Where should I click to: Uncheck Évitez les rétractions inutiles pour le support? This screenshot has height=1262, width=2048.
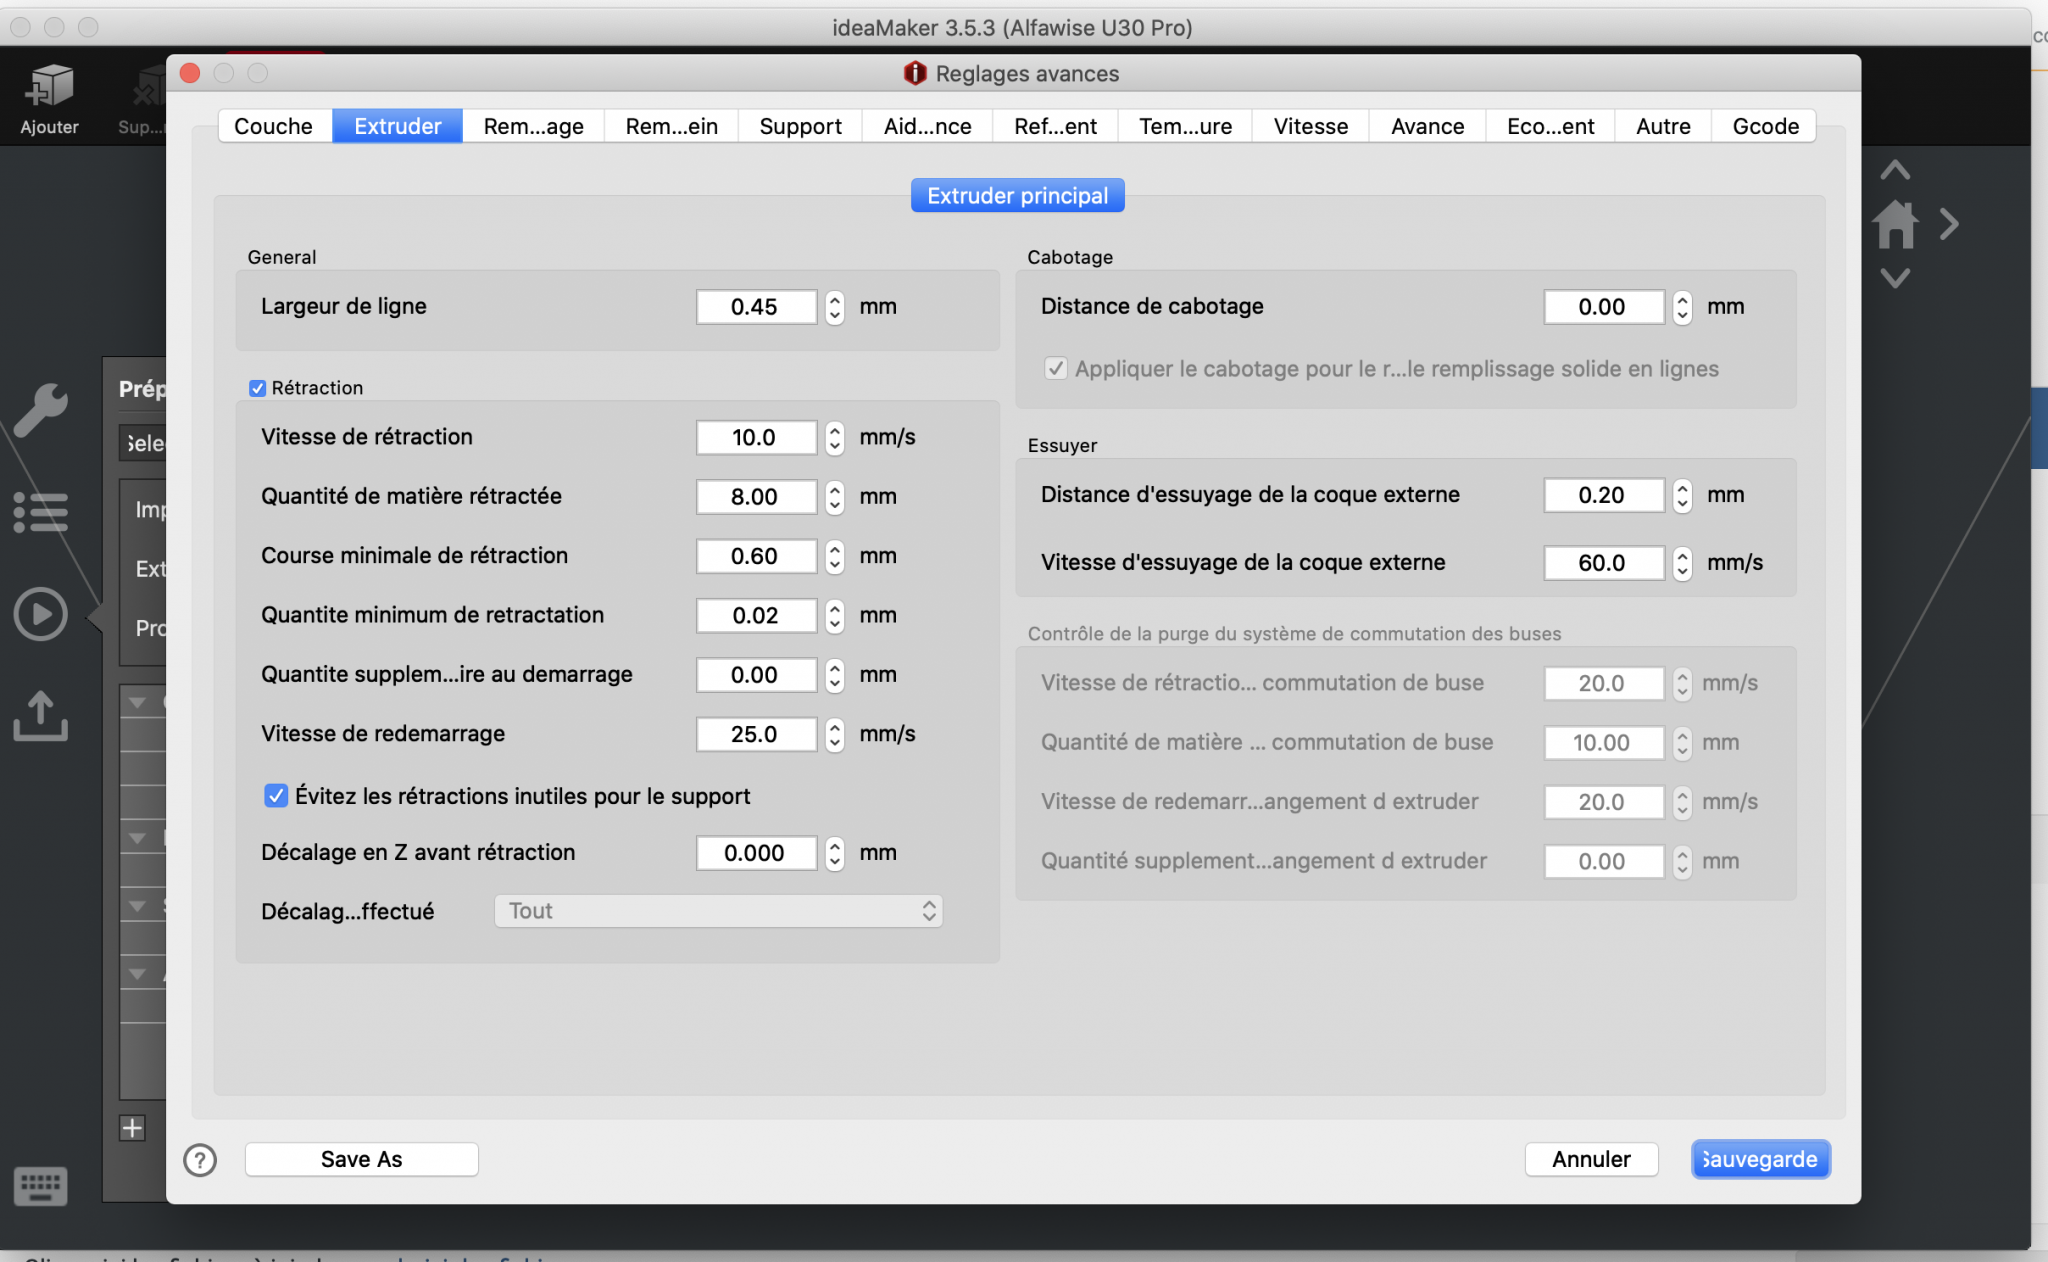[x=276, y=796]
